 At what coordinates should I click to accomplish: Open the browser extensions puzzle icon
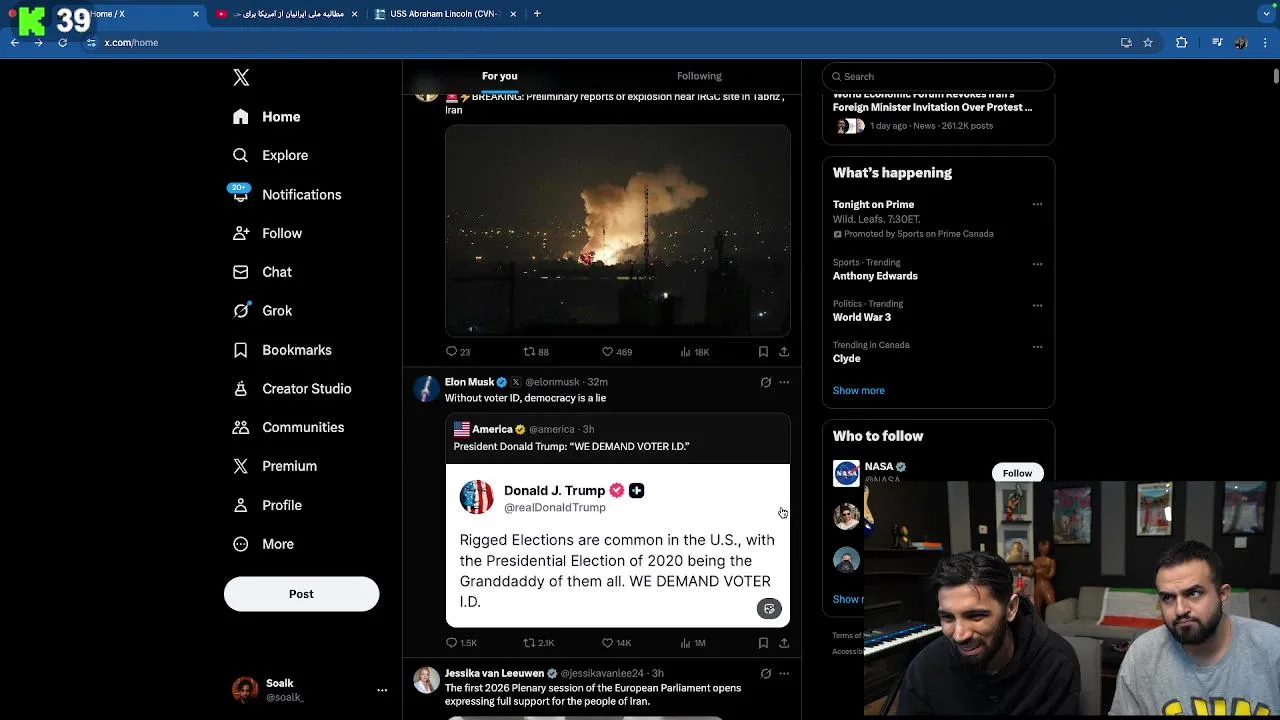tap(1182, 43)
